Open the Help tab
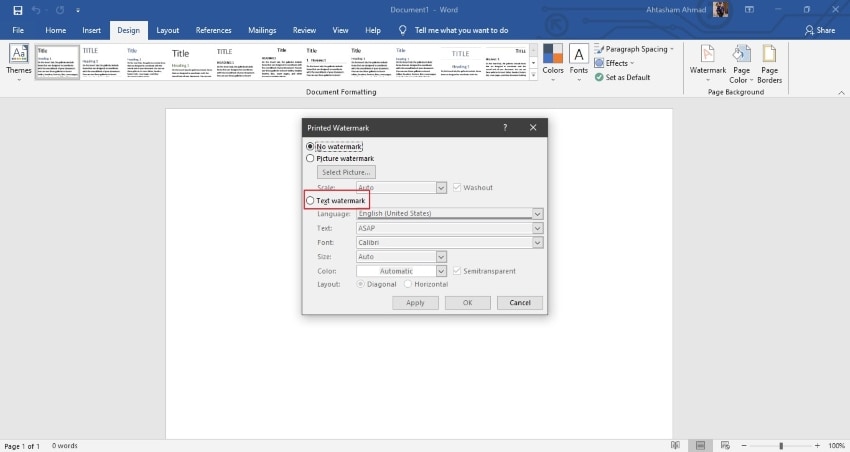This screenshot has height=452, width=850. pos(372,30)
